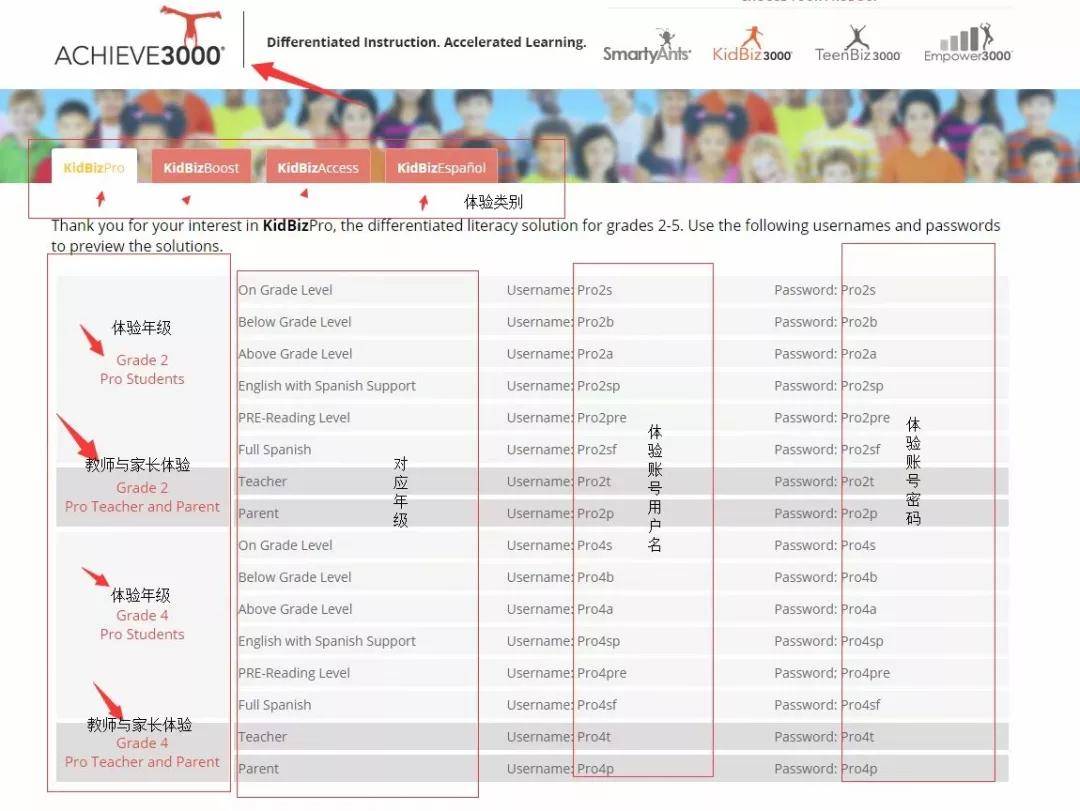Switch to the KidBizEspañol tab

(441, 167)
